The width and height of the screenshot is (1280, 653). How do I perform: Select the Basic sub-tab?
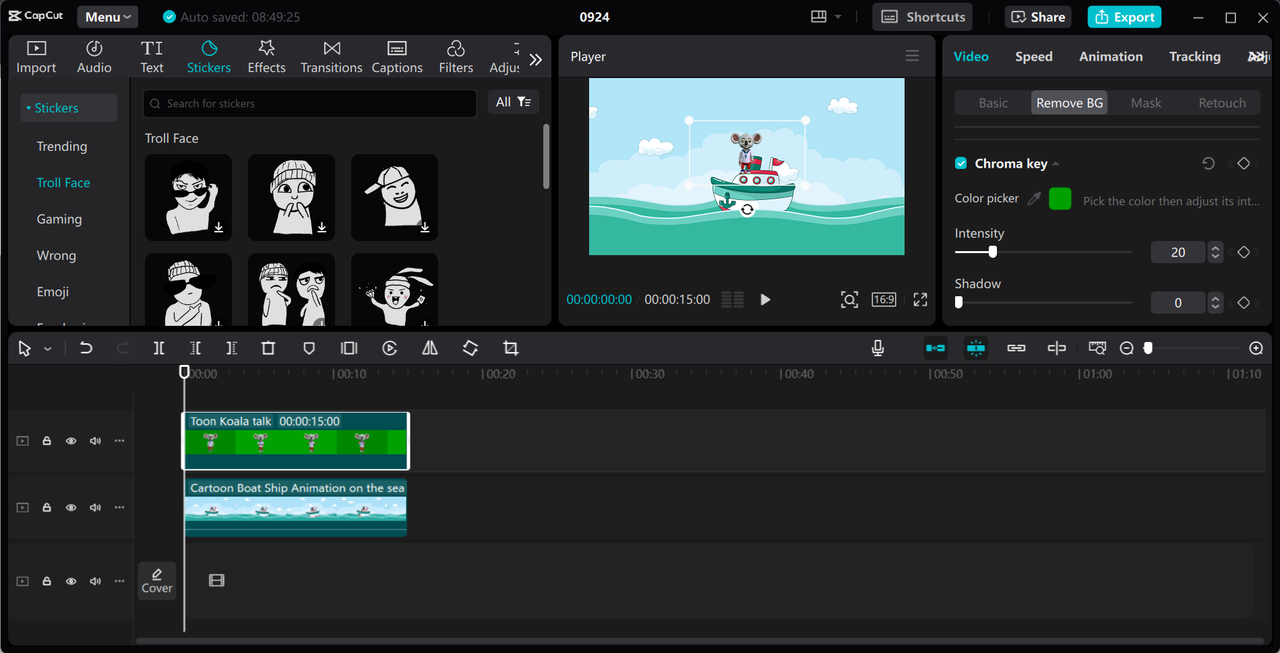tap(993, 103)
